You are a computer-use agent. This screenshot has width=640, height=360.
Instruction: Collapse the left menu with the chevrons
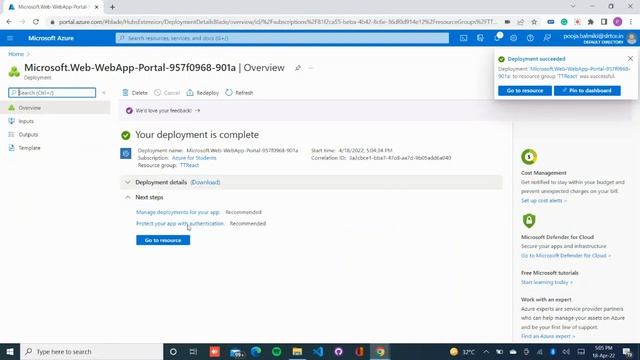(104, 93)
